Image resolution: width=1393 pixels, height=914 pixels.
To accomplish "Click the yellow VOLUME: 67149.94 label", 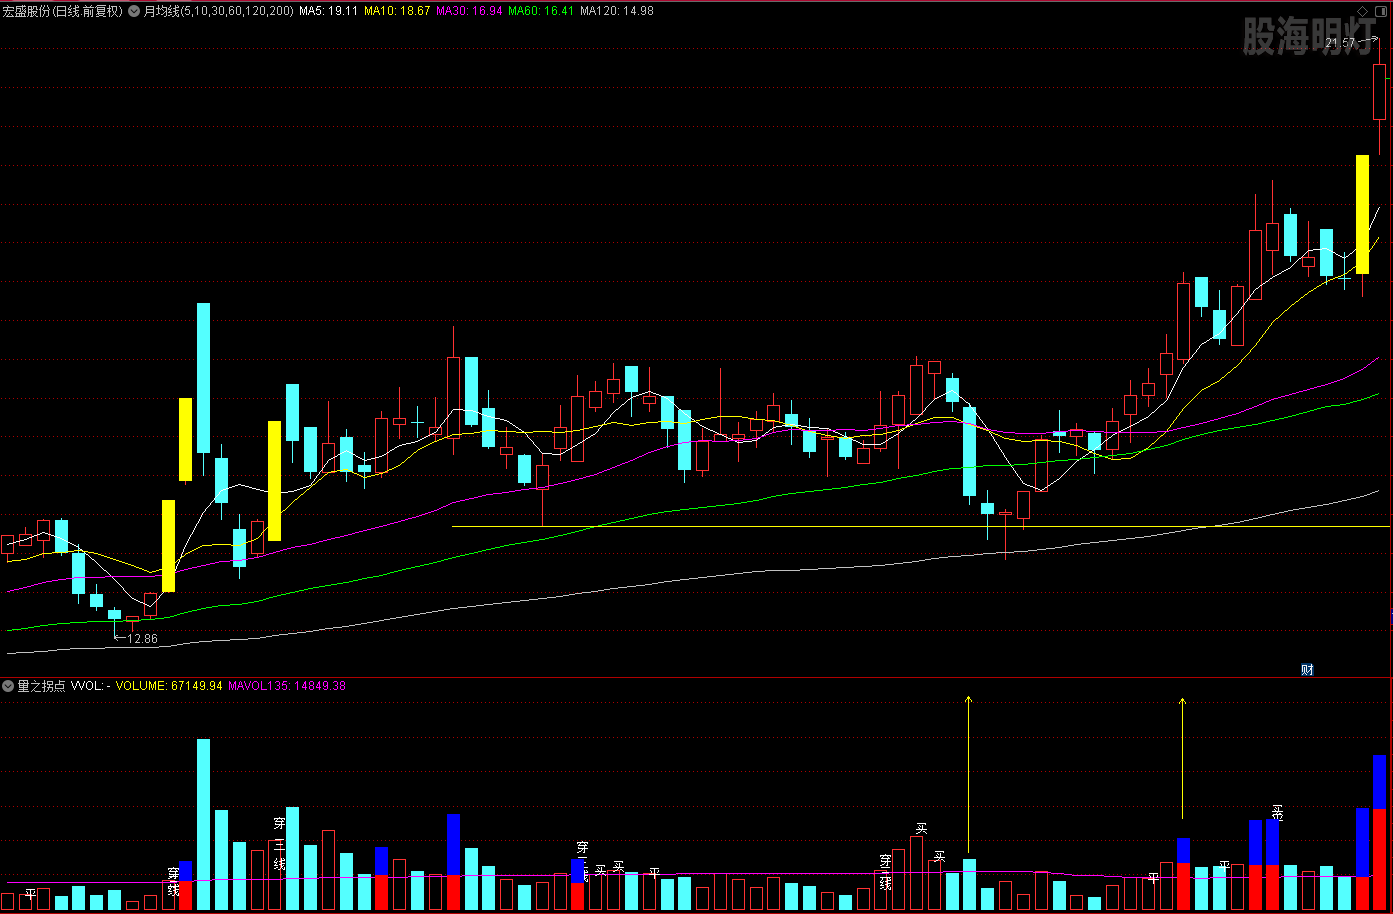I will pyautogui.click(x=169, y=686).
